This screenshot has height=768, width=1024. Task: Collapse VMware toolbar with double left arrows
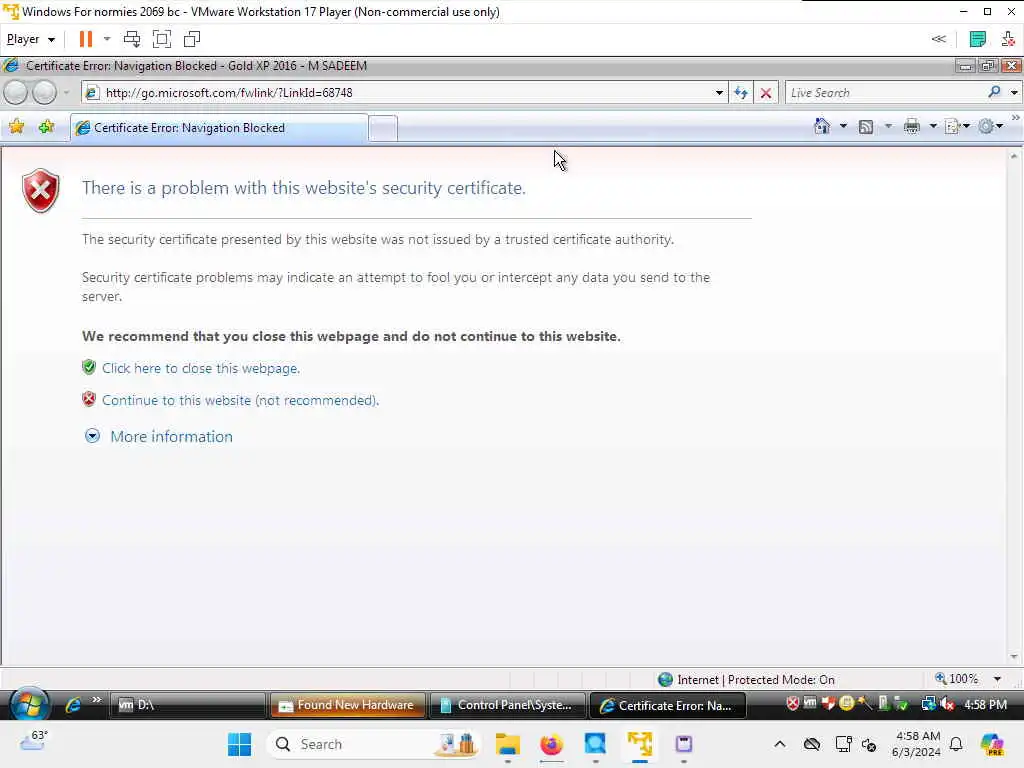tap(938, 39)
